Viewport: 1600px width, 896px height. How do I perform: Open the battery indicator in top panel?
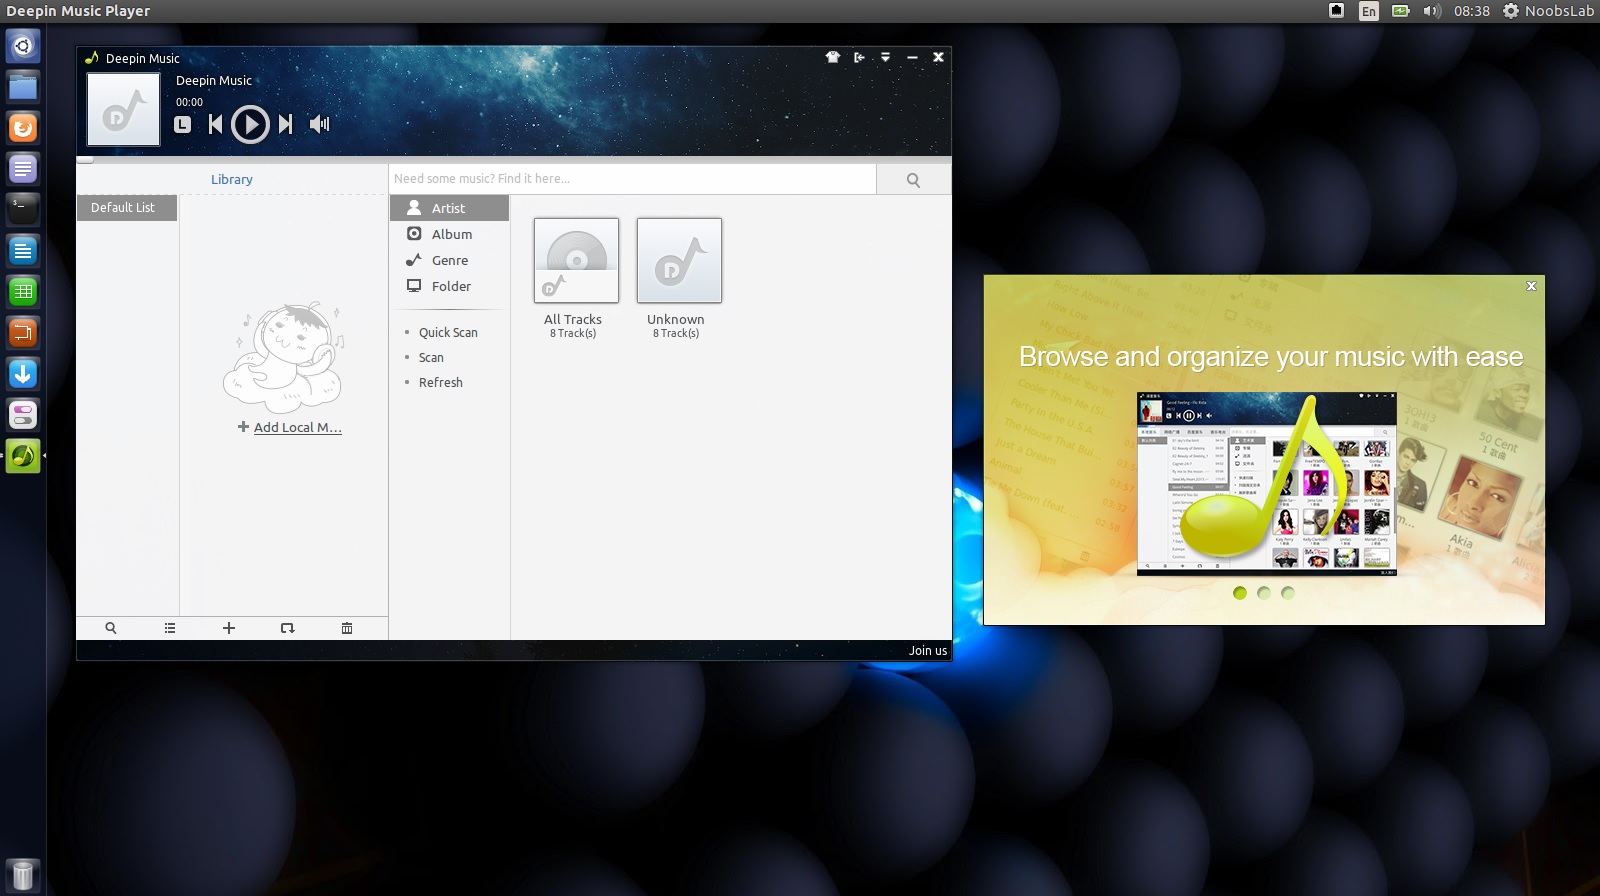click(1401, 11)
